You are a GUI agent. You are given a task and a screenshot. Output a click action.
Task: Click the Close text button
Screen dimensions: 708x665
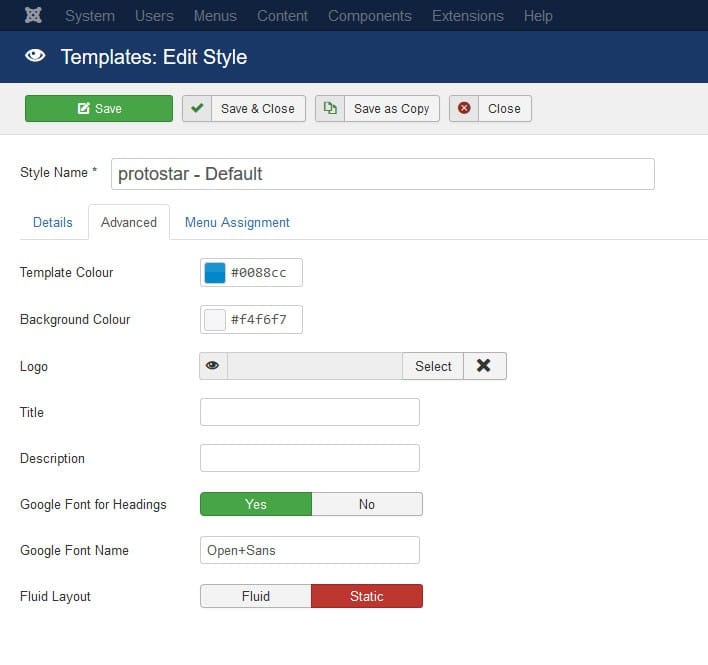504,108
